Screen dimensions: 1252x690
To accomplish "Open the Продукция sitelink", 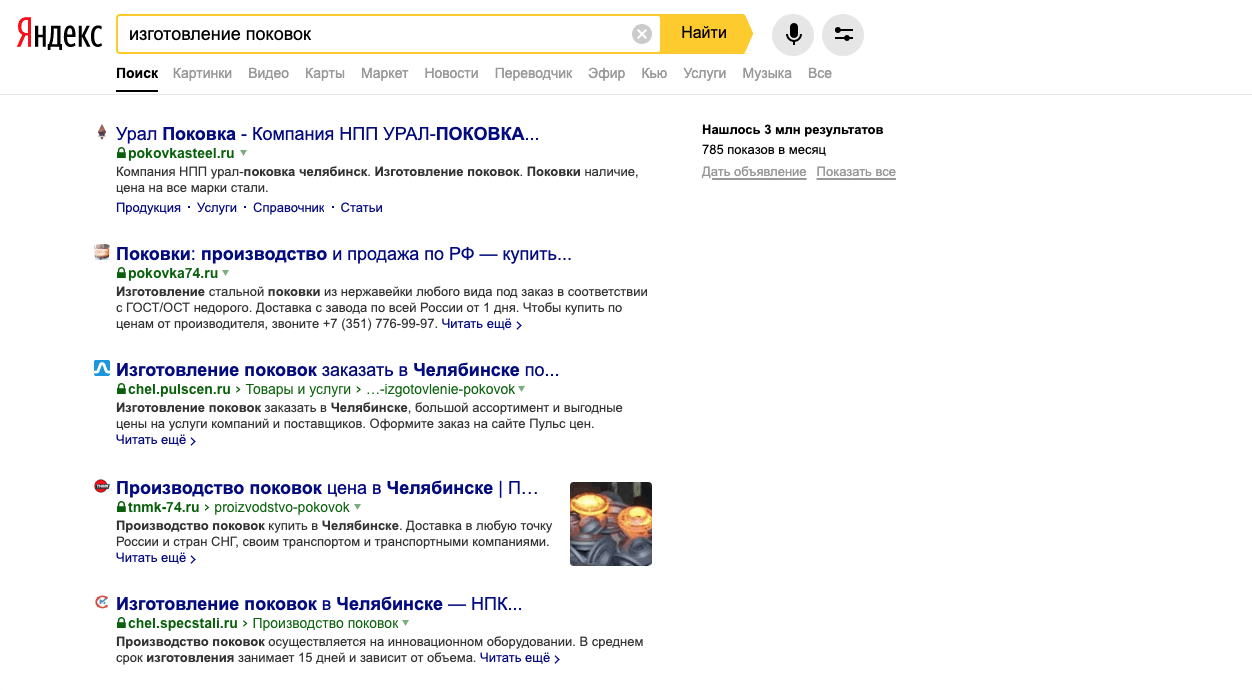I will pos(148,207).
